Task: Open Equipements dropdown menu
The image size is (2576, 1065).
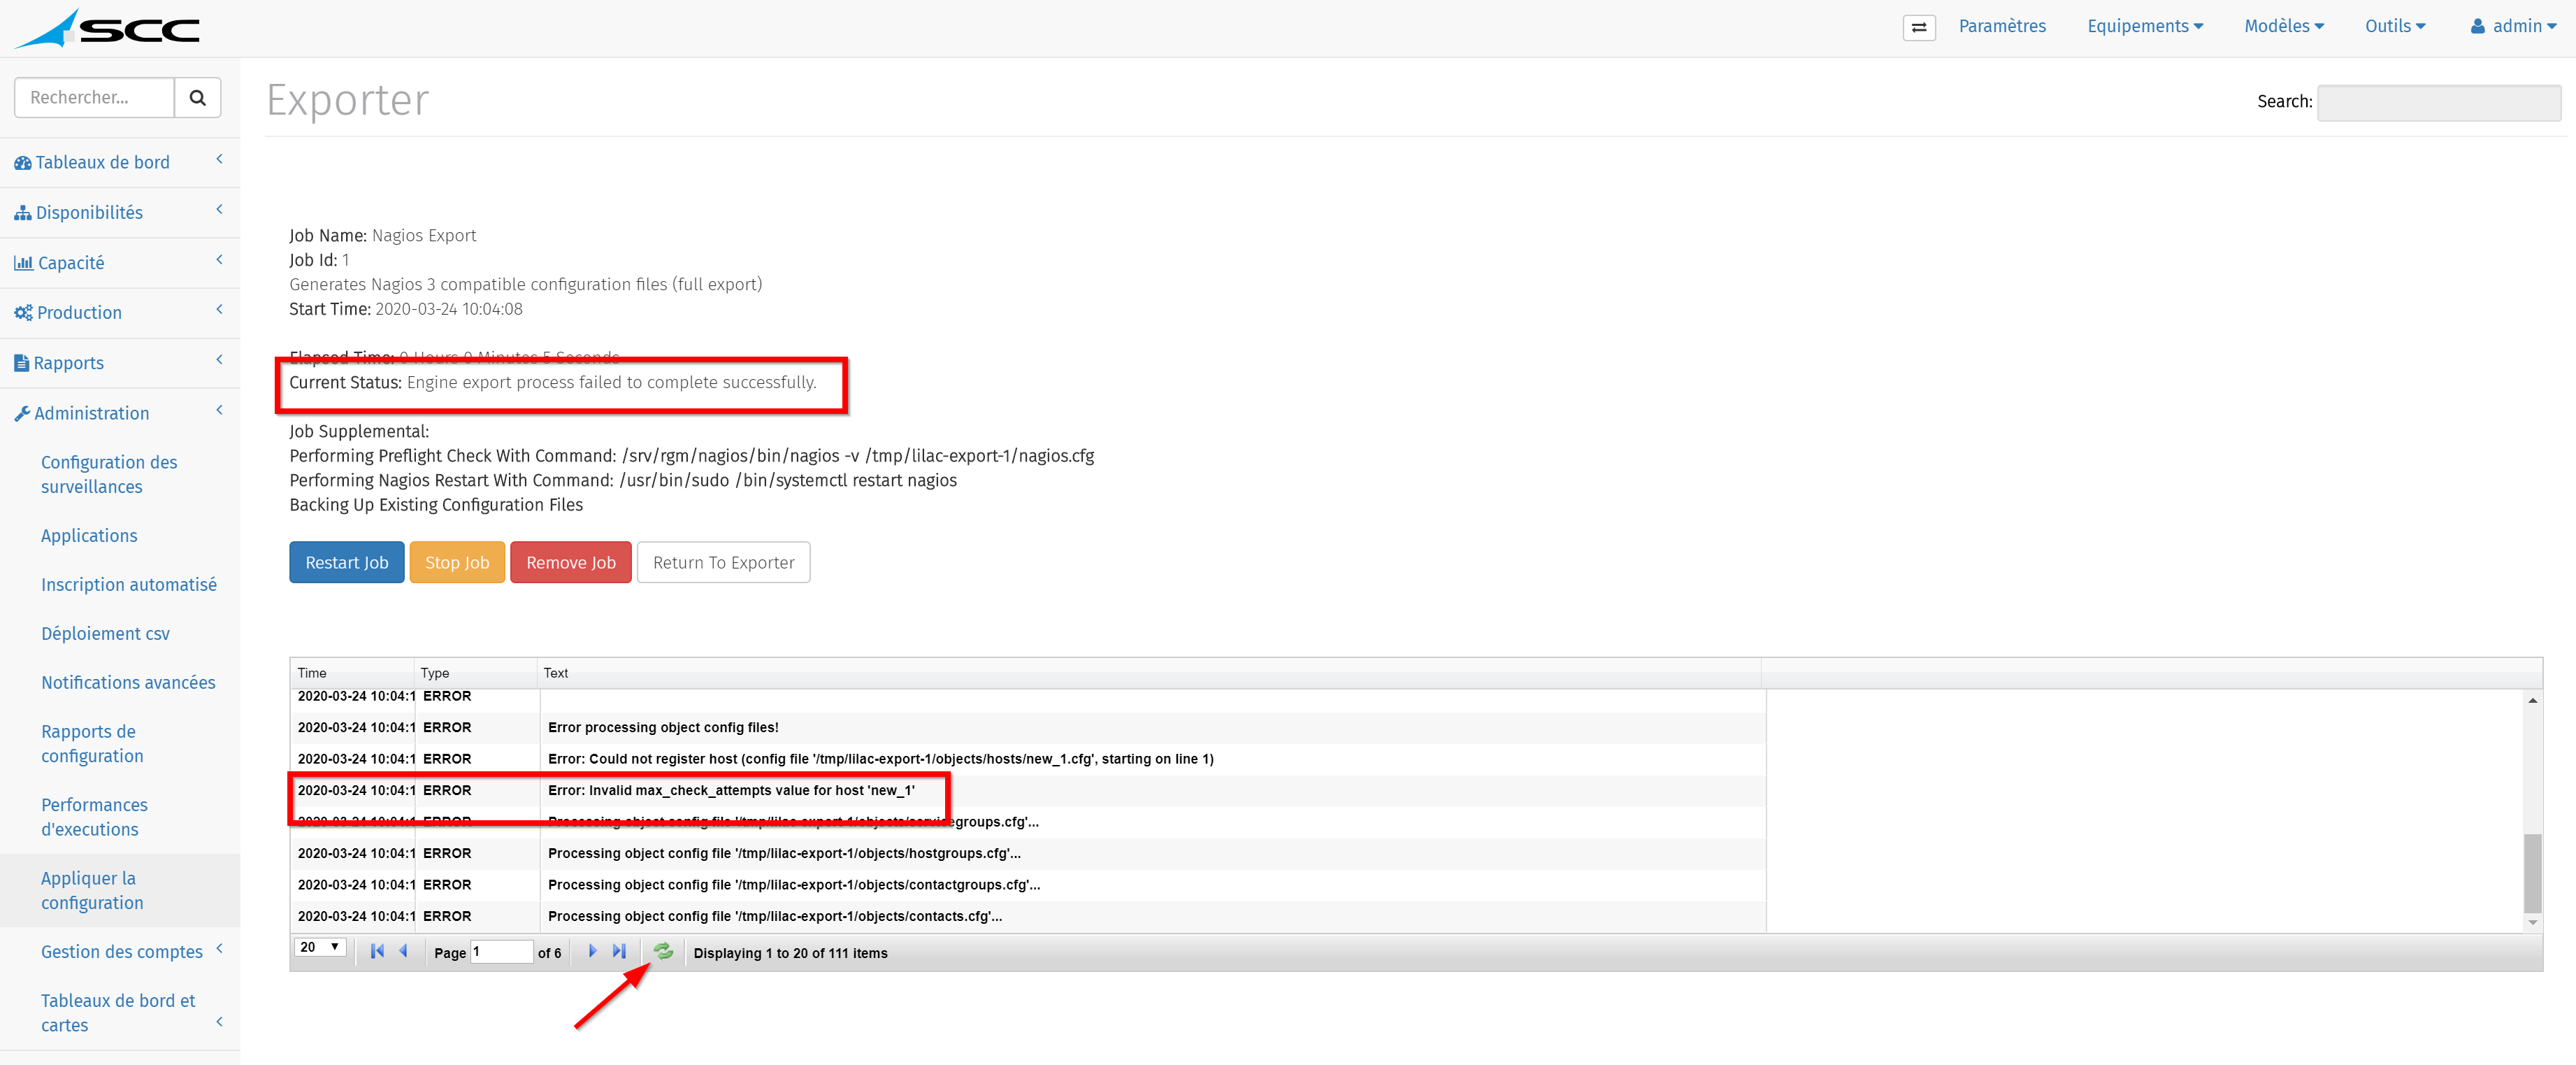Action: (x=2145, y=26)
